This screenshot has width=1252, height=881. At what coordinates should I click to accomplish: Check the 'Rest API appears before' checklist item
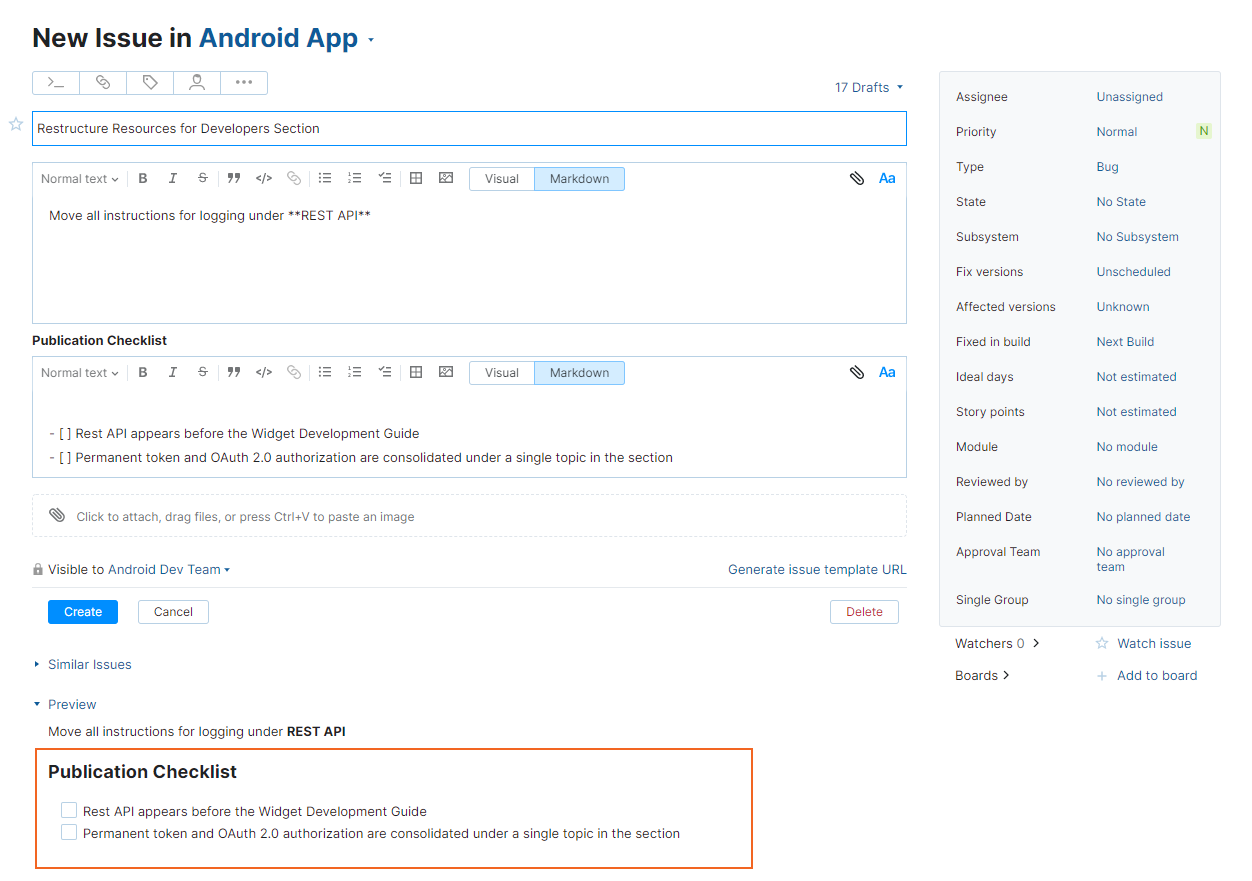tap(68, 810)
